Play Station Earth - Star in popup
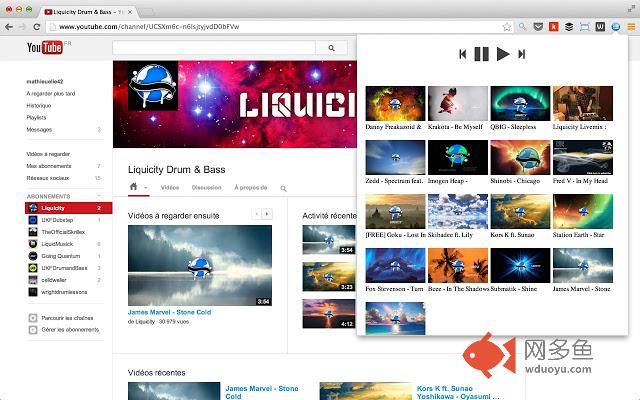The width and height of the screenshot is (640, 400). pos(582,211)
